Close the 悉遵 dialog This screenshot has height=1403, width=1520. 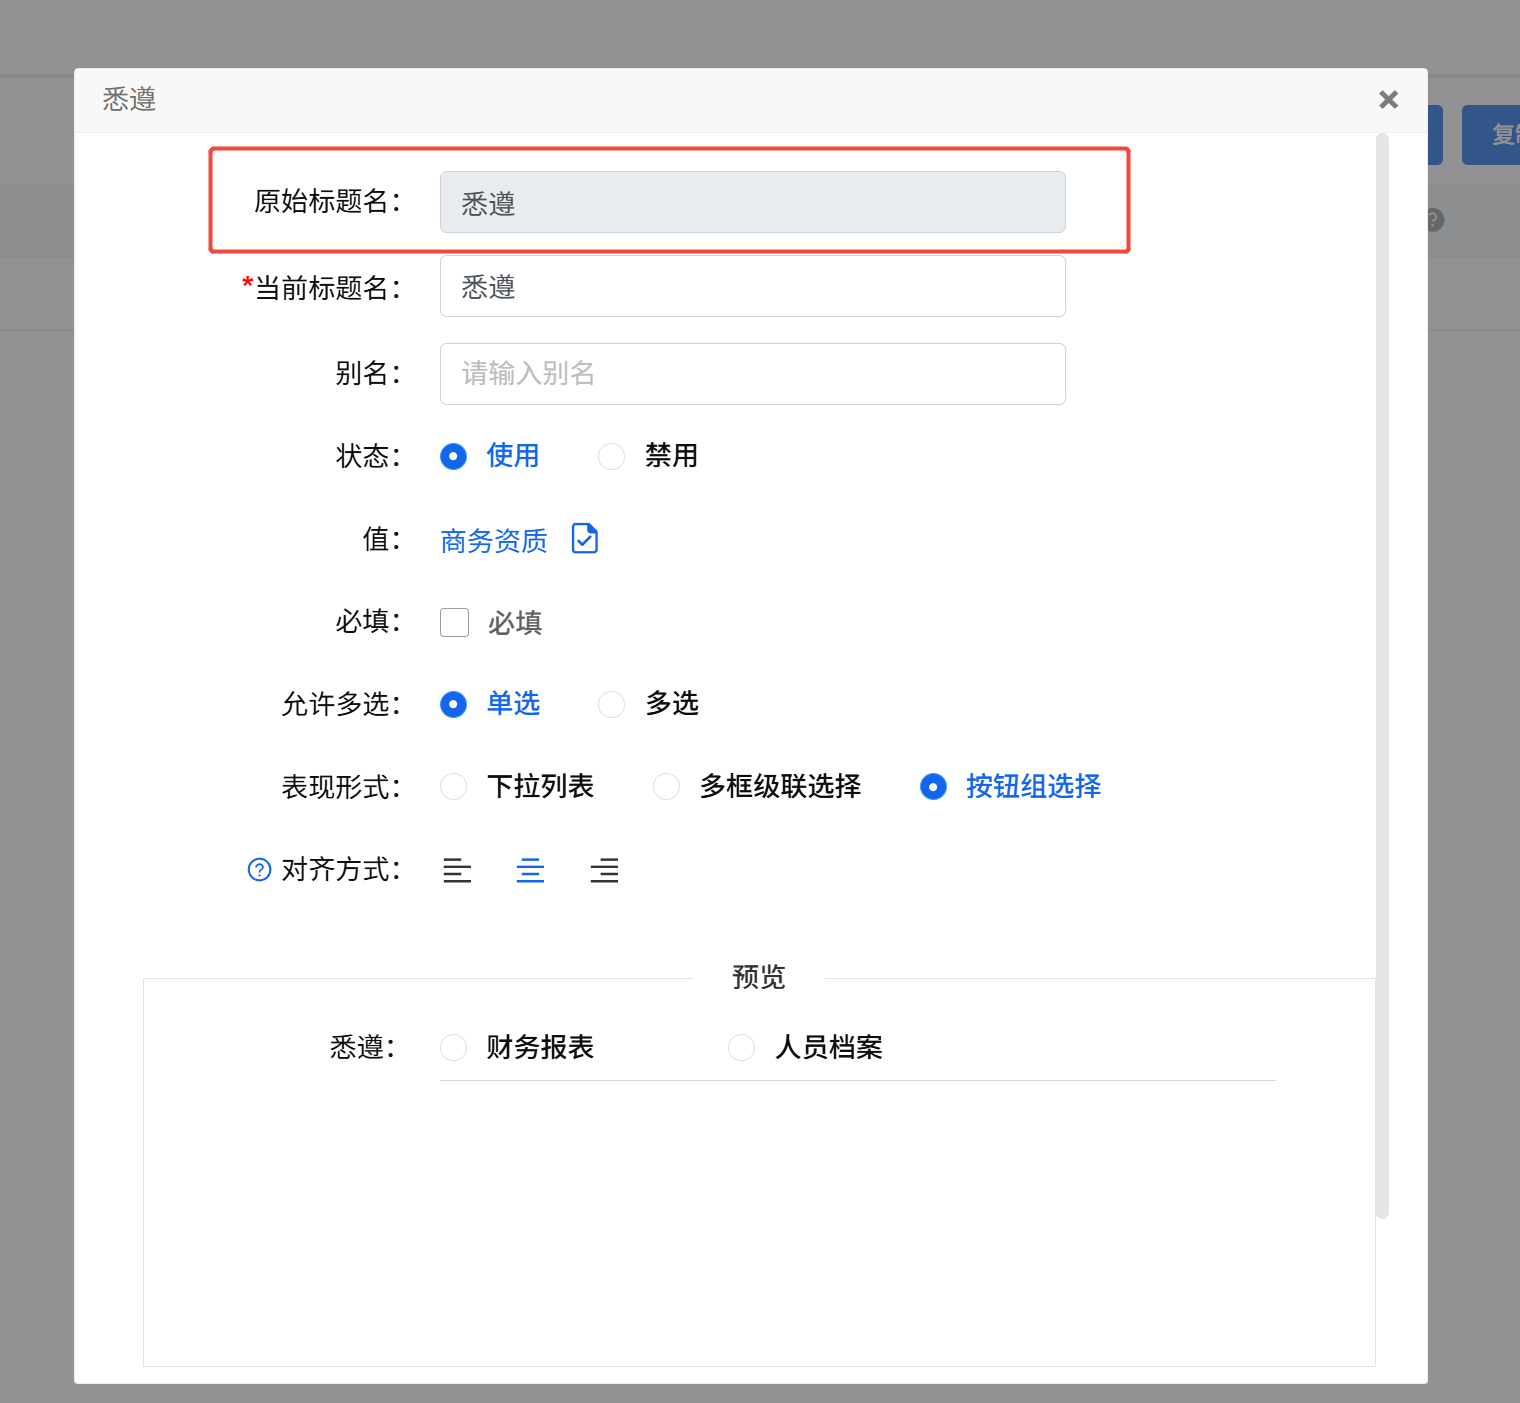coord(1388,99)
